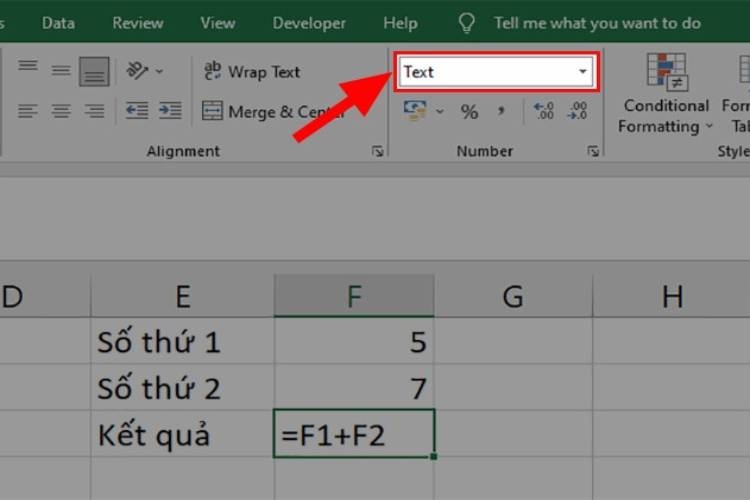This screenshot has width=750, height=500.
Task: Apply Percent Style
Action: coord(469,112)
